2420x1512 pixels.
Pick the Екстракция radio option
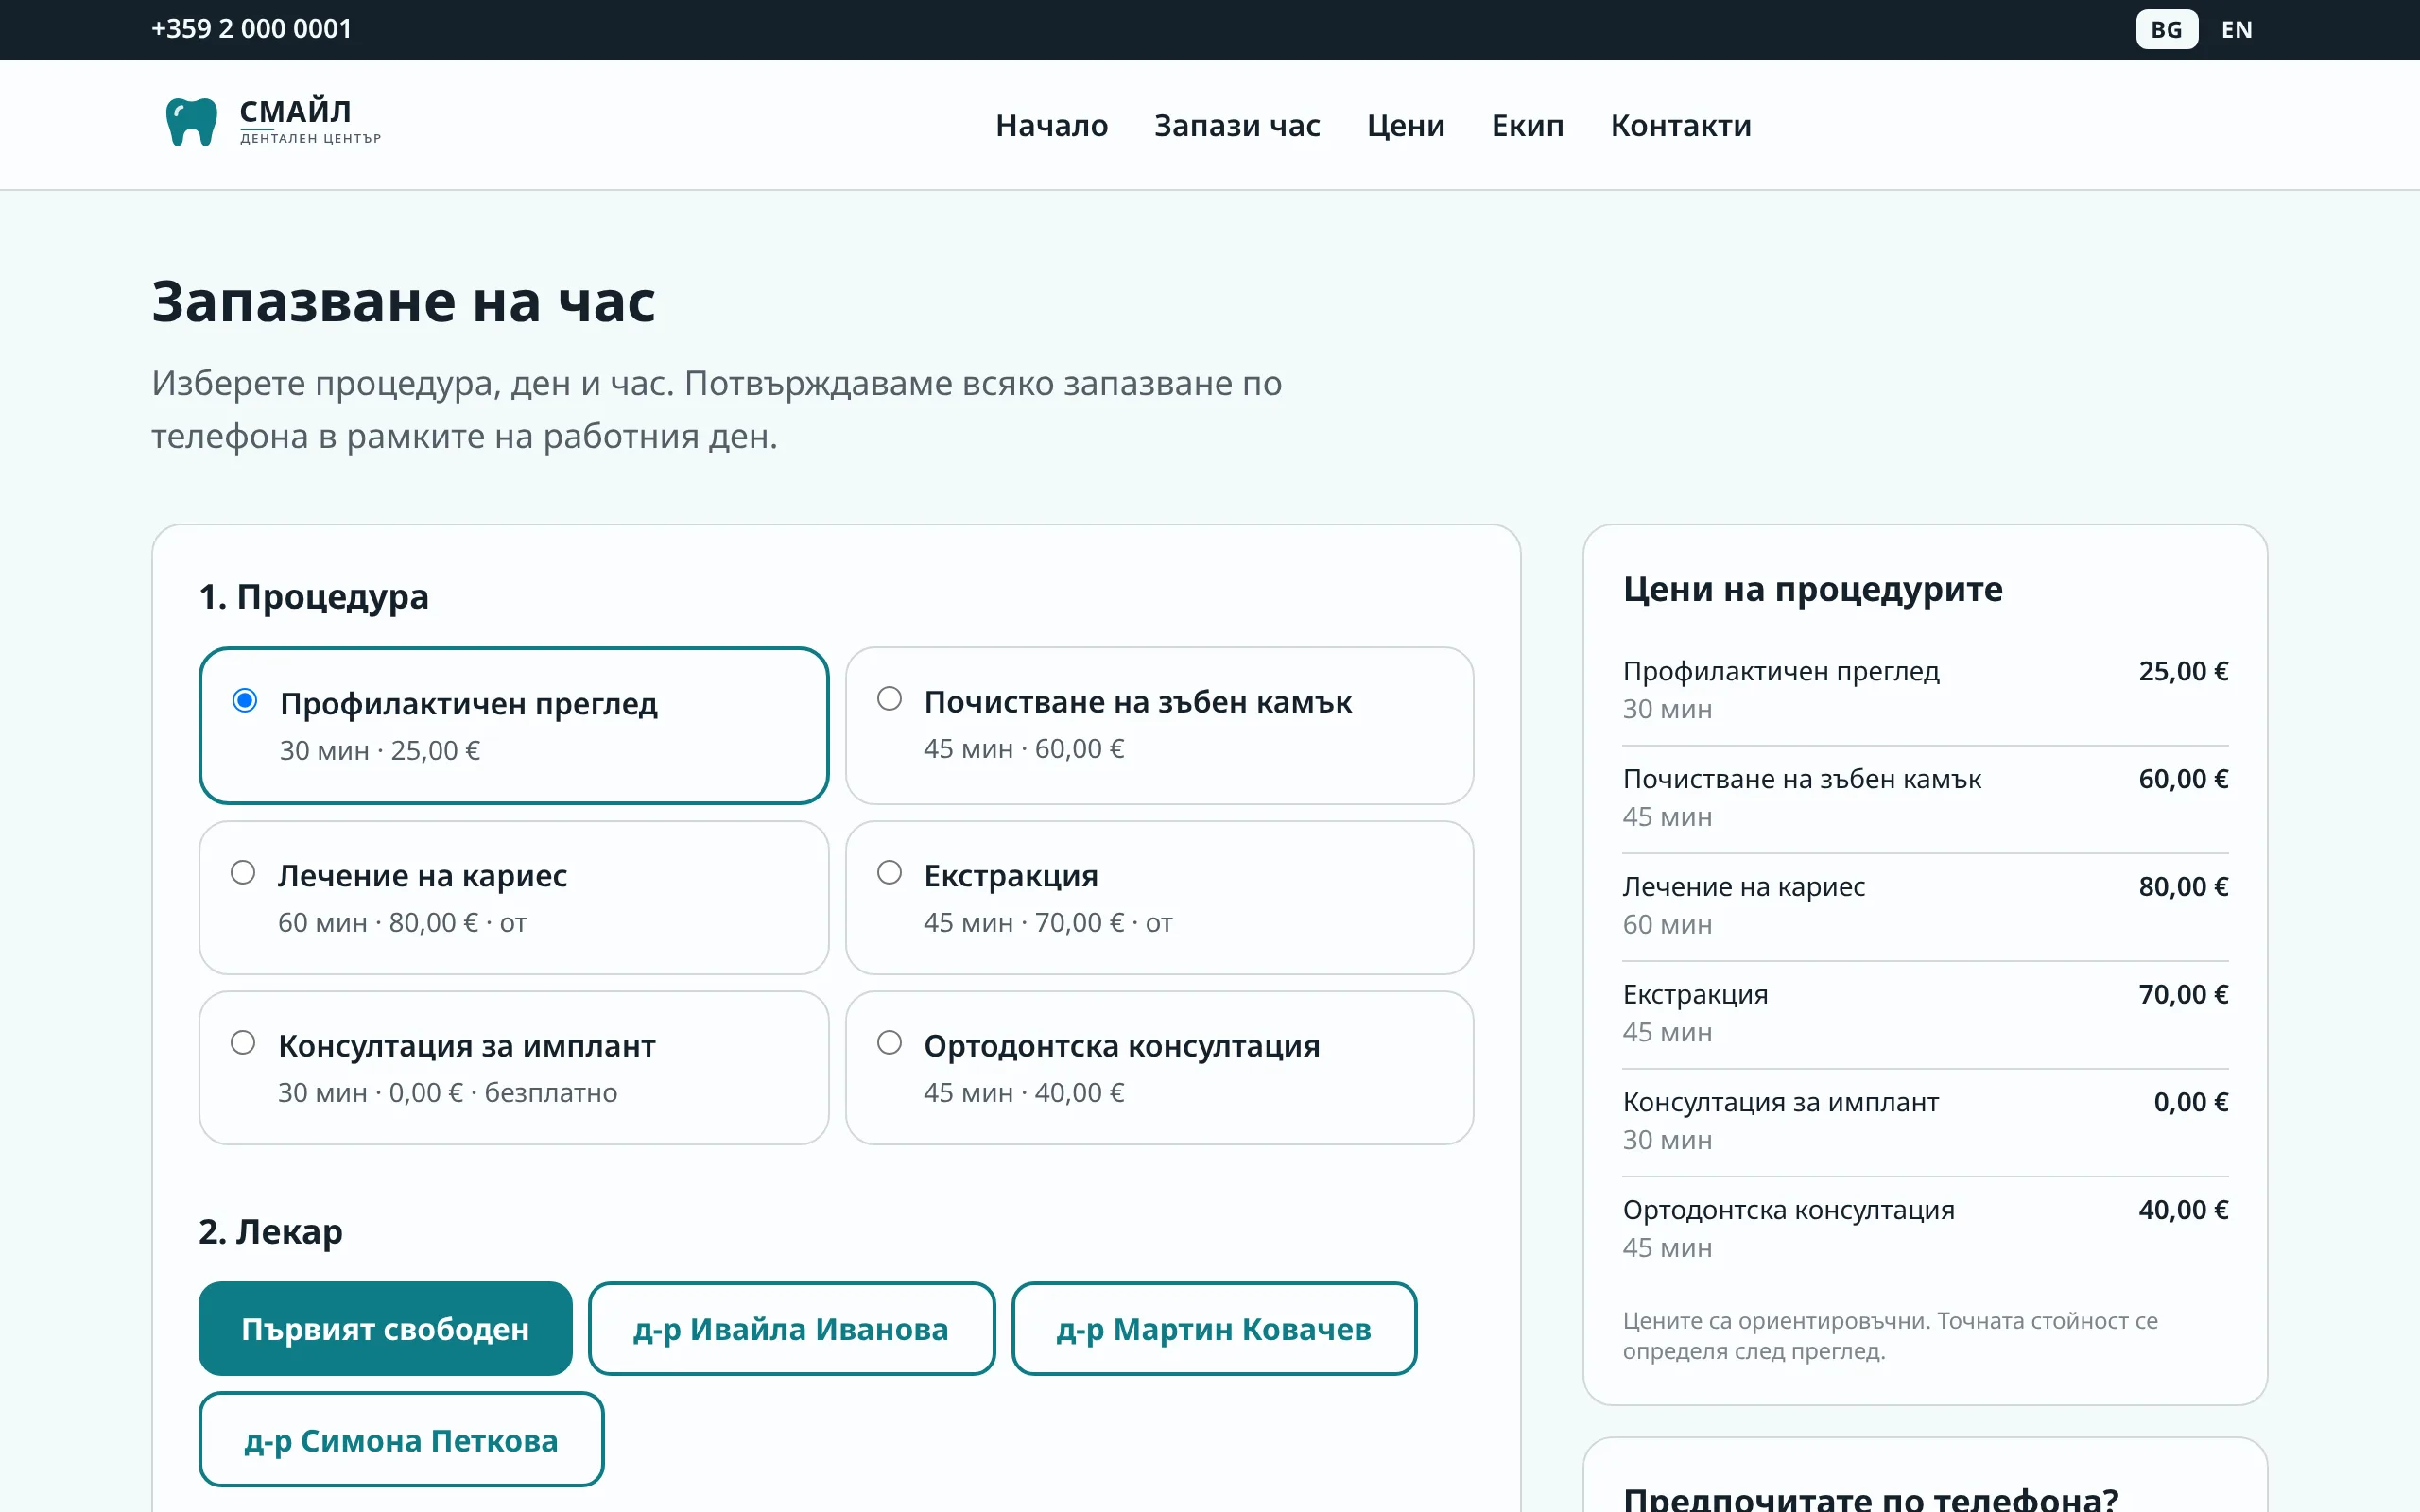(889, 872)
